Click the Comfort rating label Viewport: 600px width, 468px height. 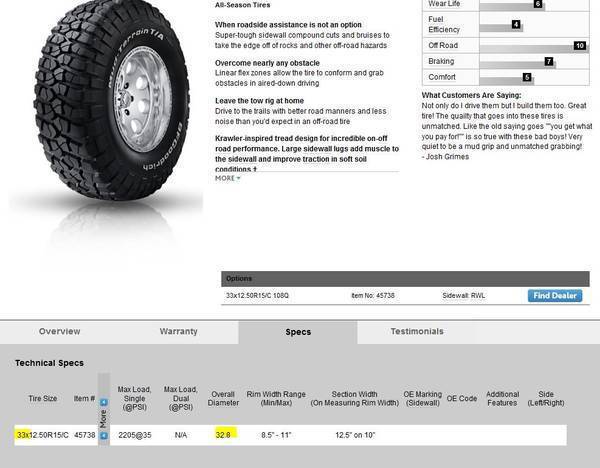(x=442, y=77)
